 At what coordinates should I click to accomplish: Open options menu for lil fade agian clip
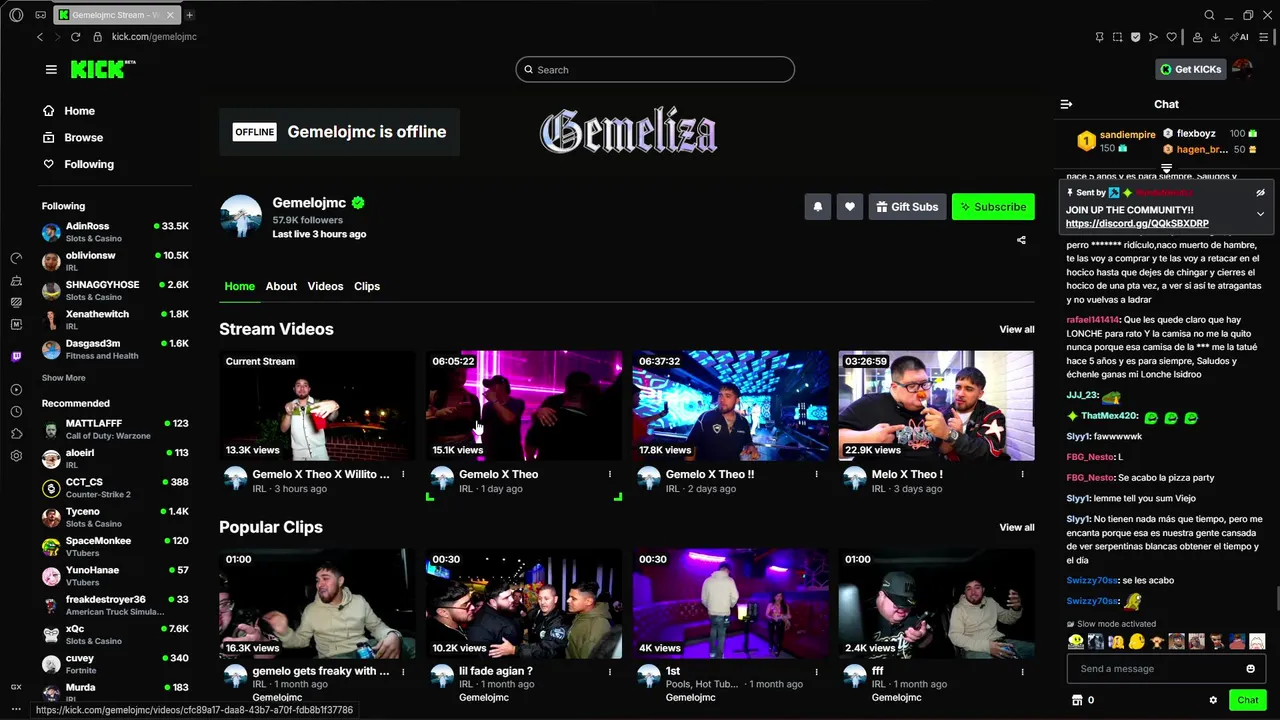pyautogui.click(x=610, y=672)
